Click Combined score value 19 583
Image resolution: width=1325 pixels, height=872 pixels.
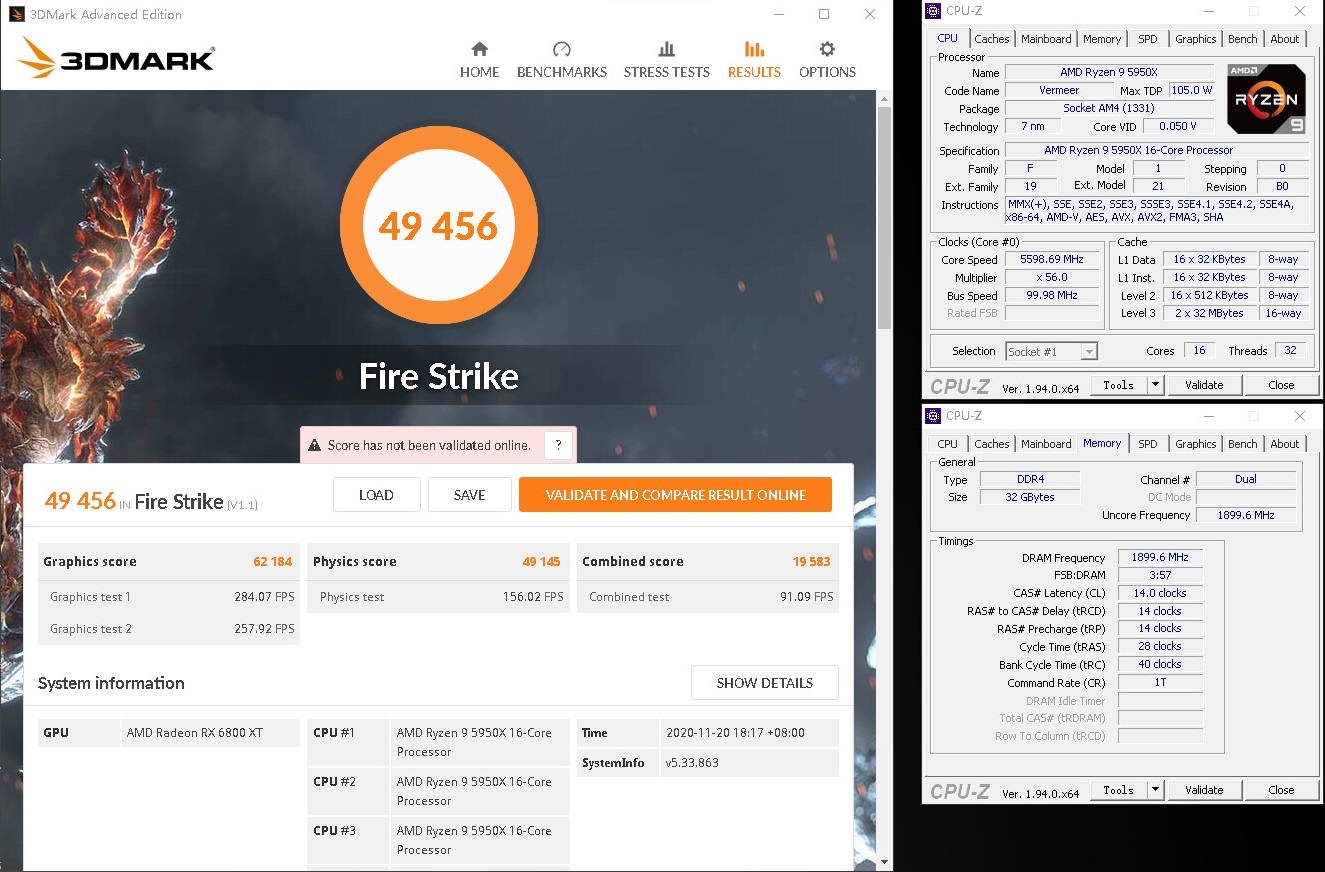(x=811, y=561)
